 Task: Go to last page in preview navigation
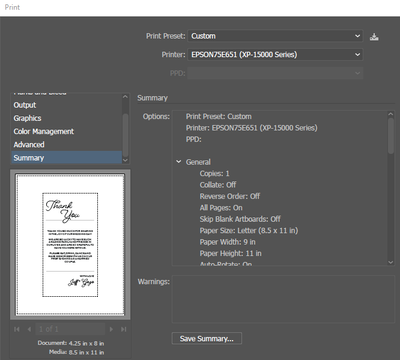pyautogui.click(x=124, y=329)
